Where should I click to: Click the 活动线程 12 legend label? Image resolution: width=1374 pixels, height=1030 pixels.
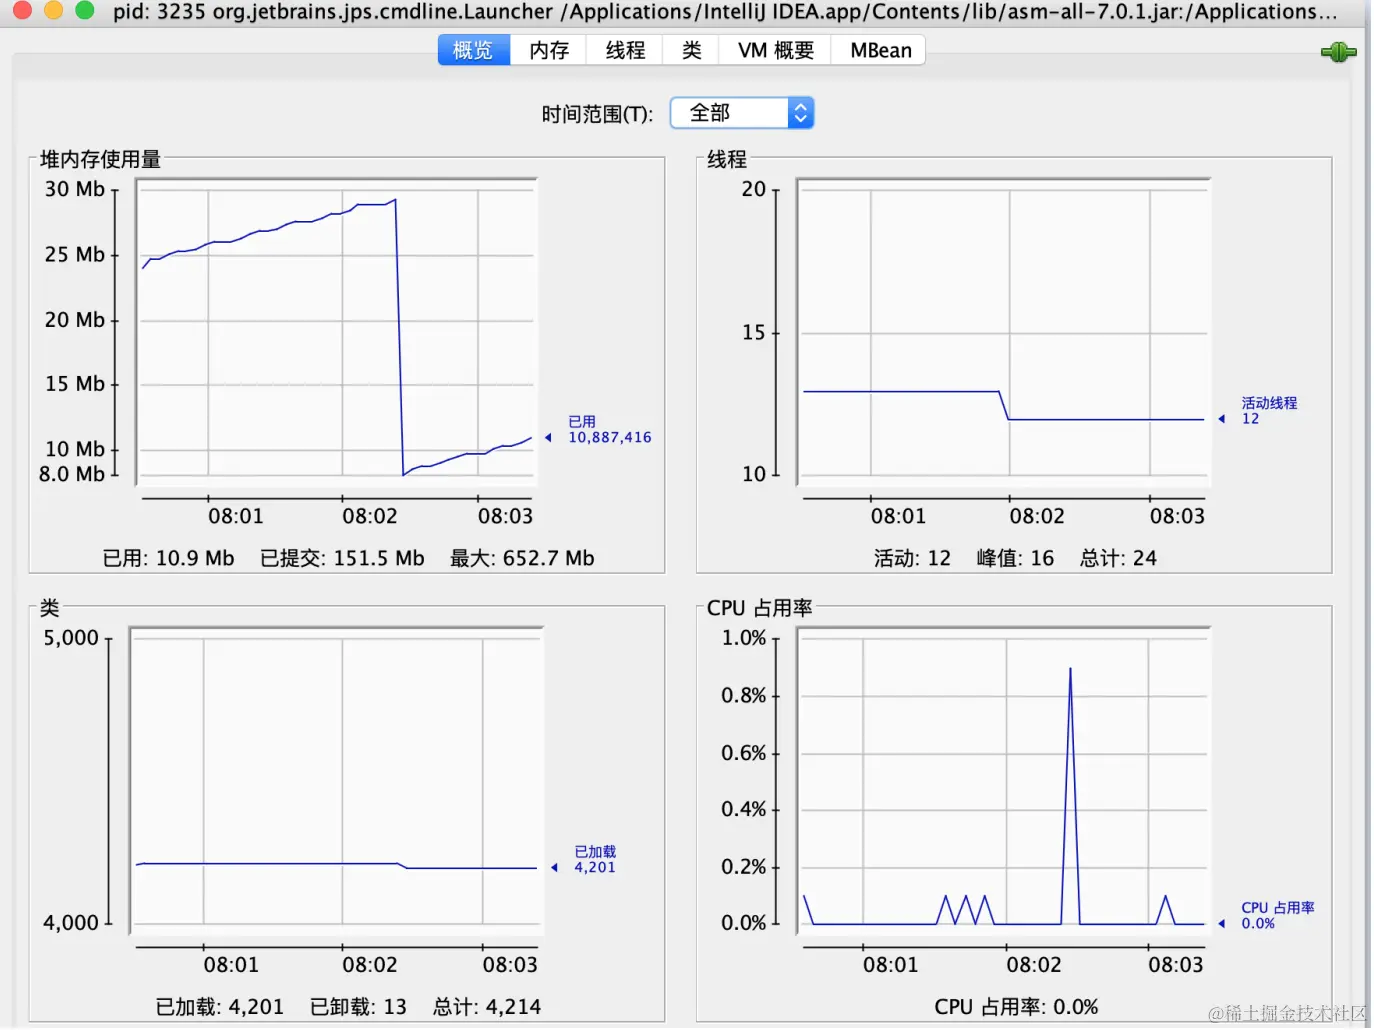(x=1269, y=411)
